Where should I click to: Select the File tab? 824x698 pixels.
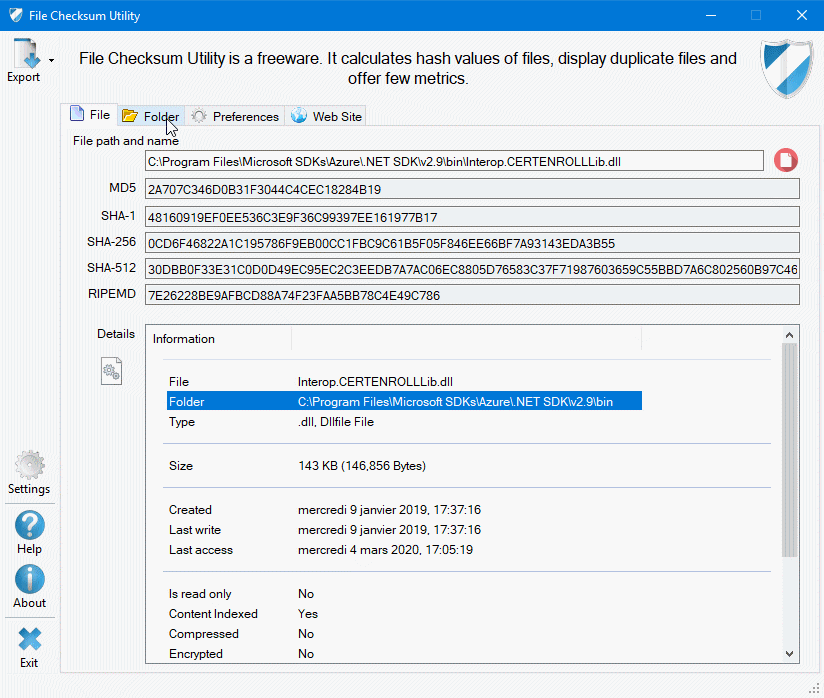click(90, 115)
